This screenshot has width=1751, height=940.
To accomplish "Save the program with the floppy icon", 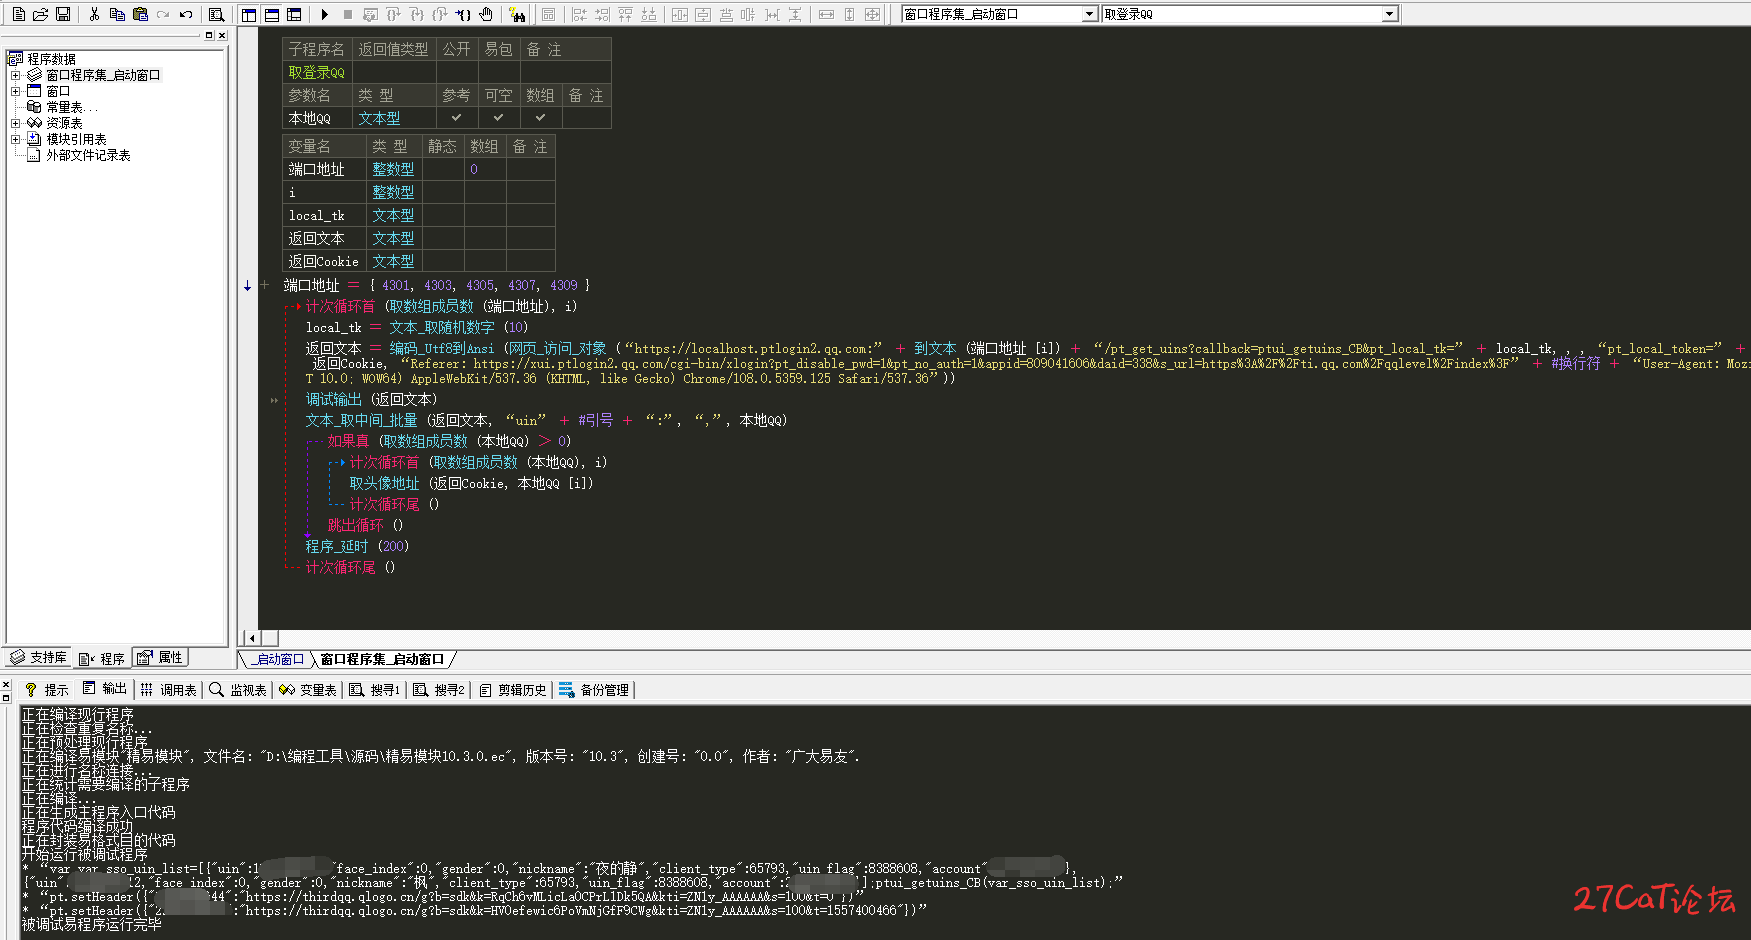I will tap(63, 14).
